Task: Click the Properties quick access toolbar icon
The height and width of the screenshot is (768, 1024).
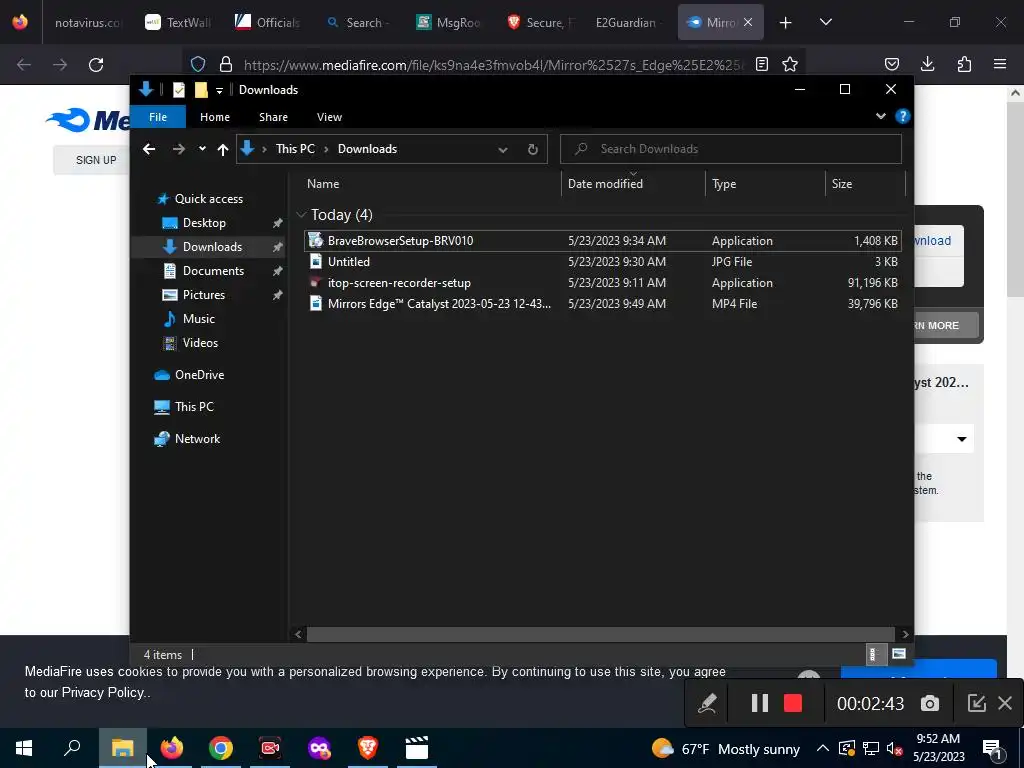Action: pyautogui.click(x=178, y=89)
